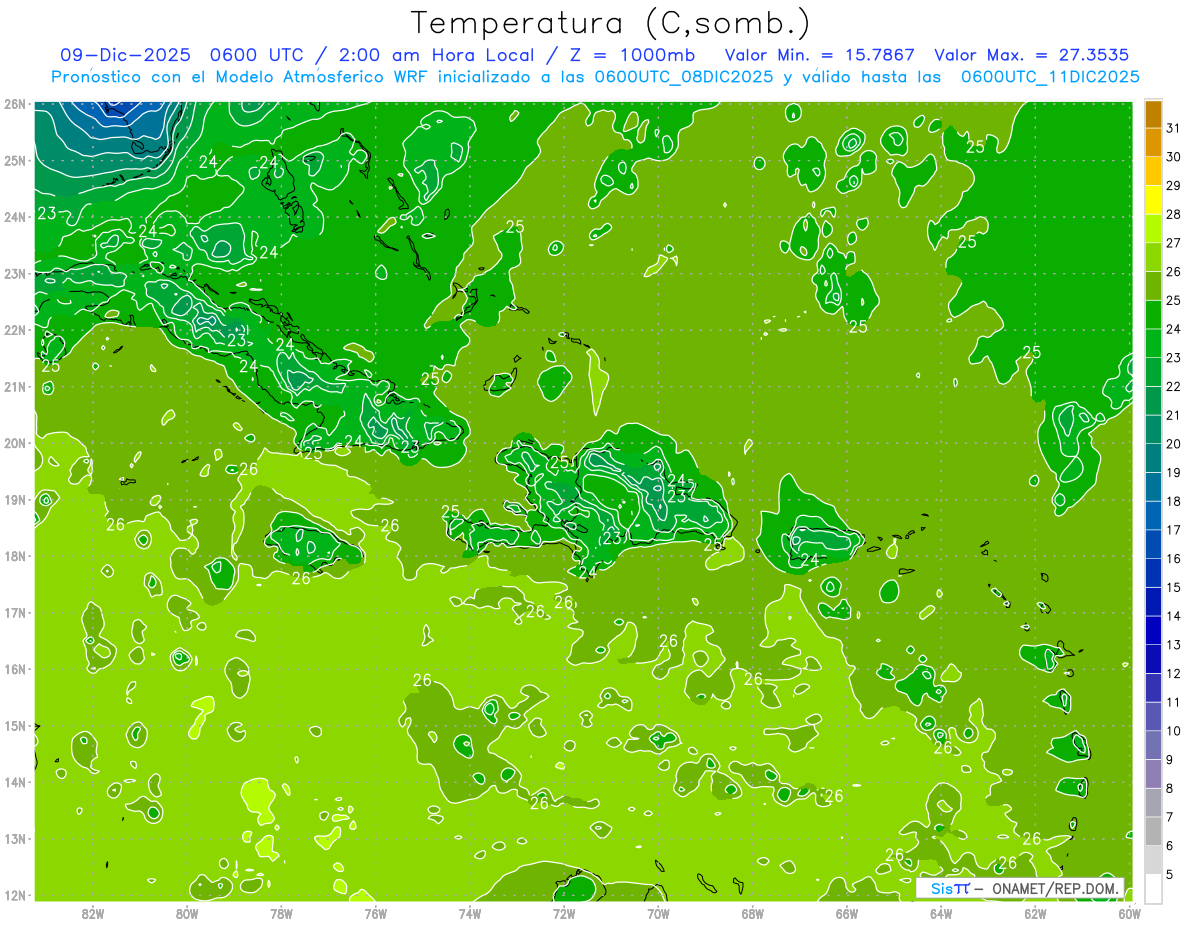Pick the gray legend swatch between 6 and 7
This screenshot has width=1200, height=927.
tap(1153, 831)
